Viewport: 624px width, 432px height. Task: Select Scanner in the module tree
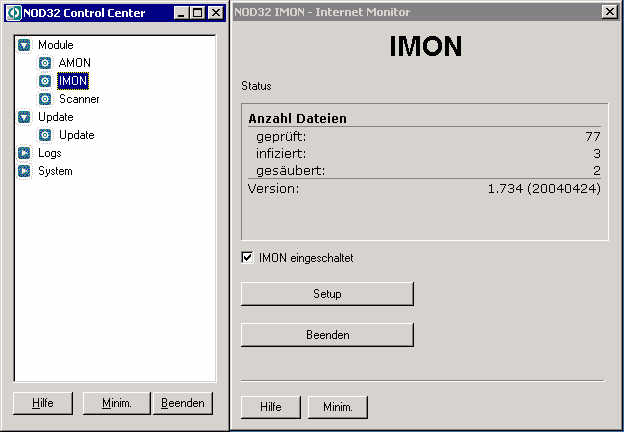click(x=79, y=99)
